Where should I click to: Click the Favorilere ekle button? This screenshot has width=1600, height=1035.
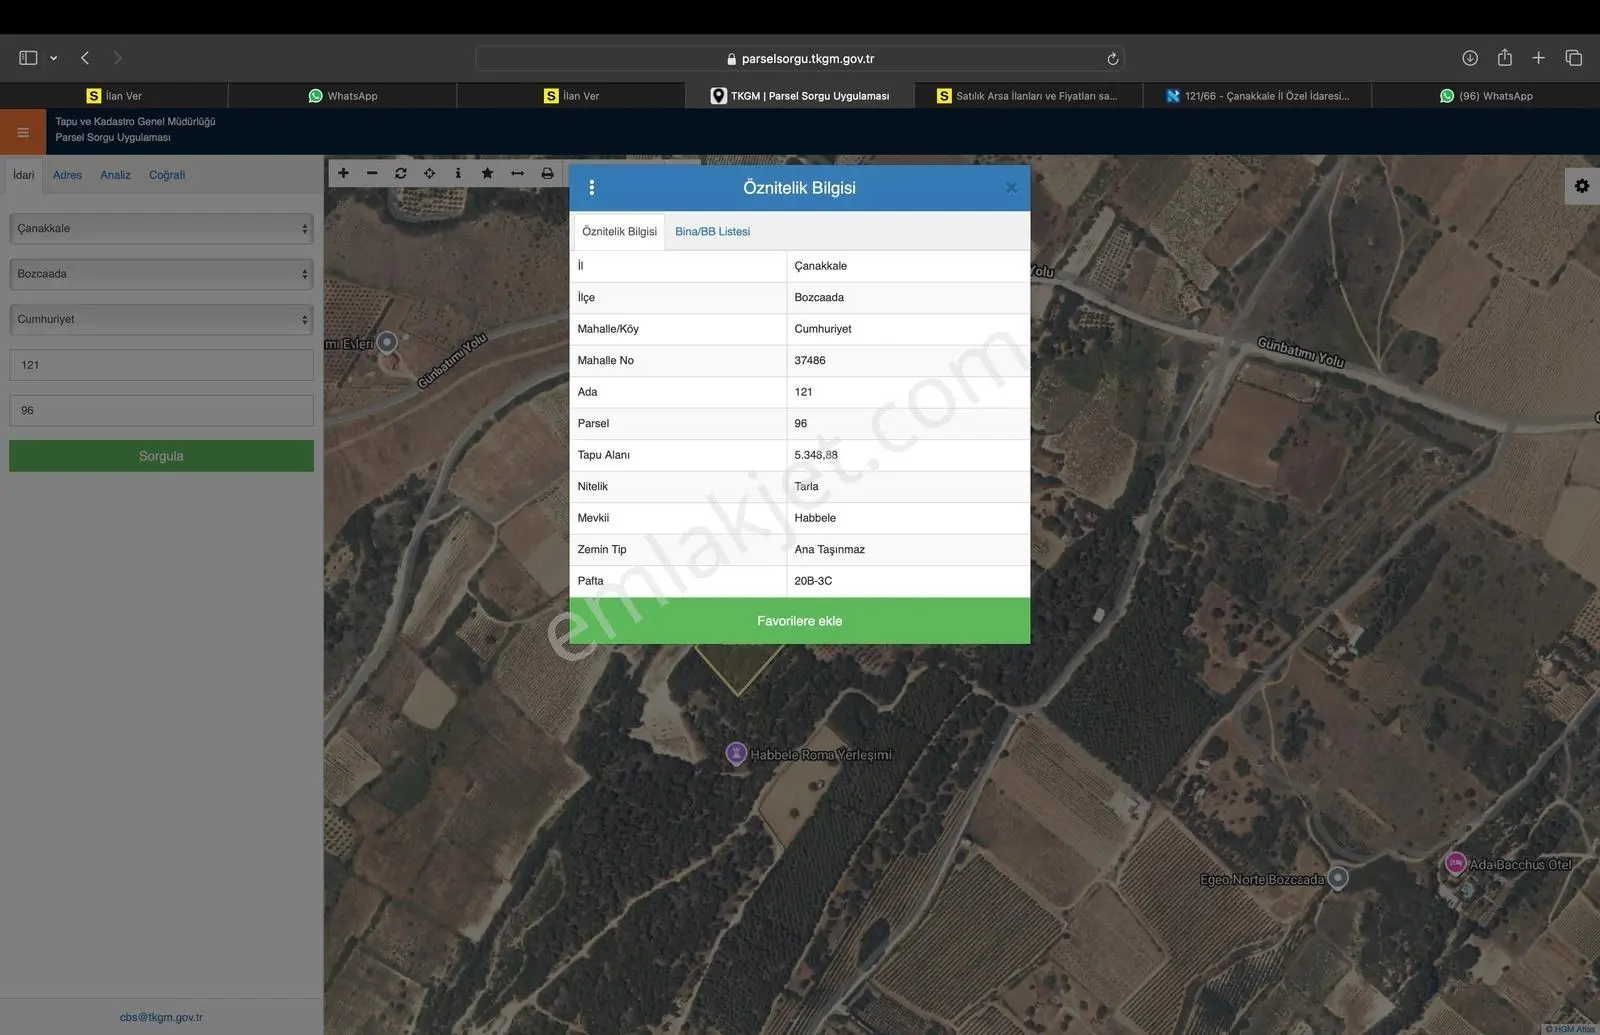pos(800,621)
